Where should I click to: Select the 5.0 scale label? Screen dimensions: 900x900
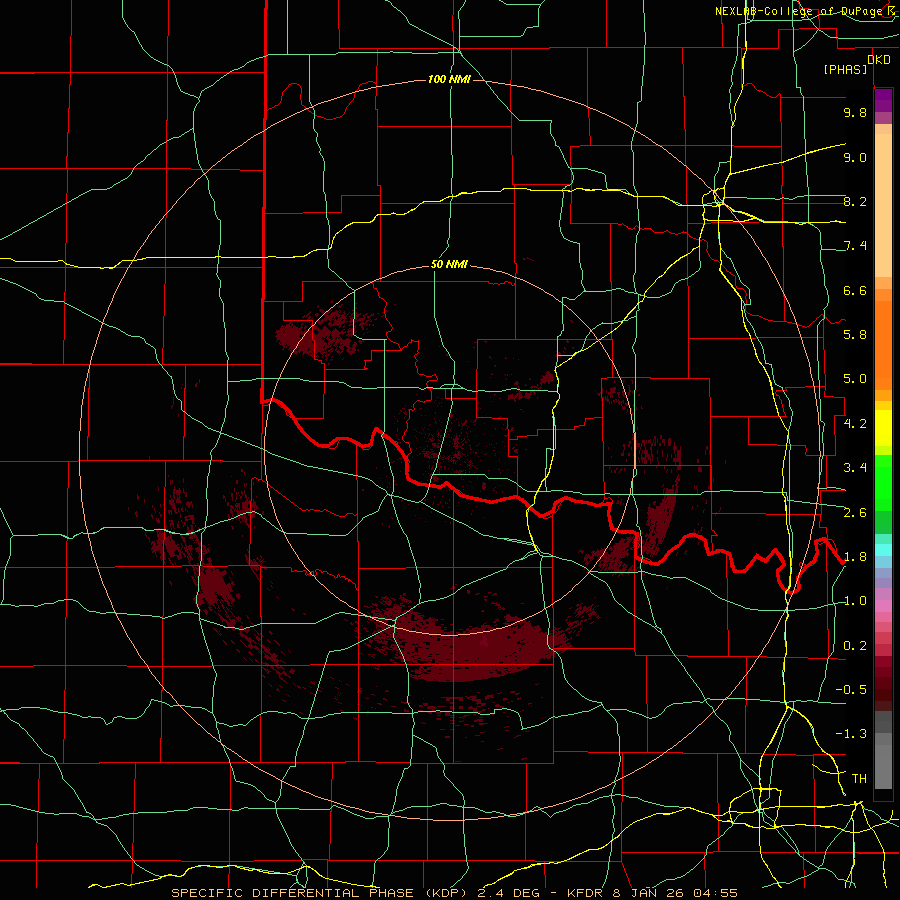(x=855, y=379)
